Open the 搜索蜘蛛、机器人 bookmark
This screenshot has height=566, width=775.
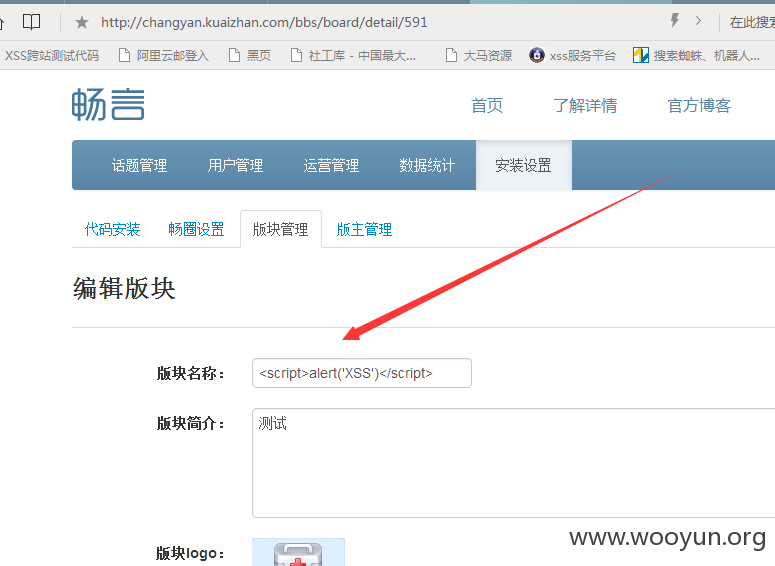pos(696,55)
